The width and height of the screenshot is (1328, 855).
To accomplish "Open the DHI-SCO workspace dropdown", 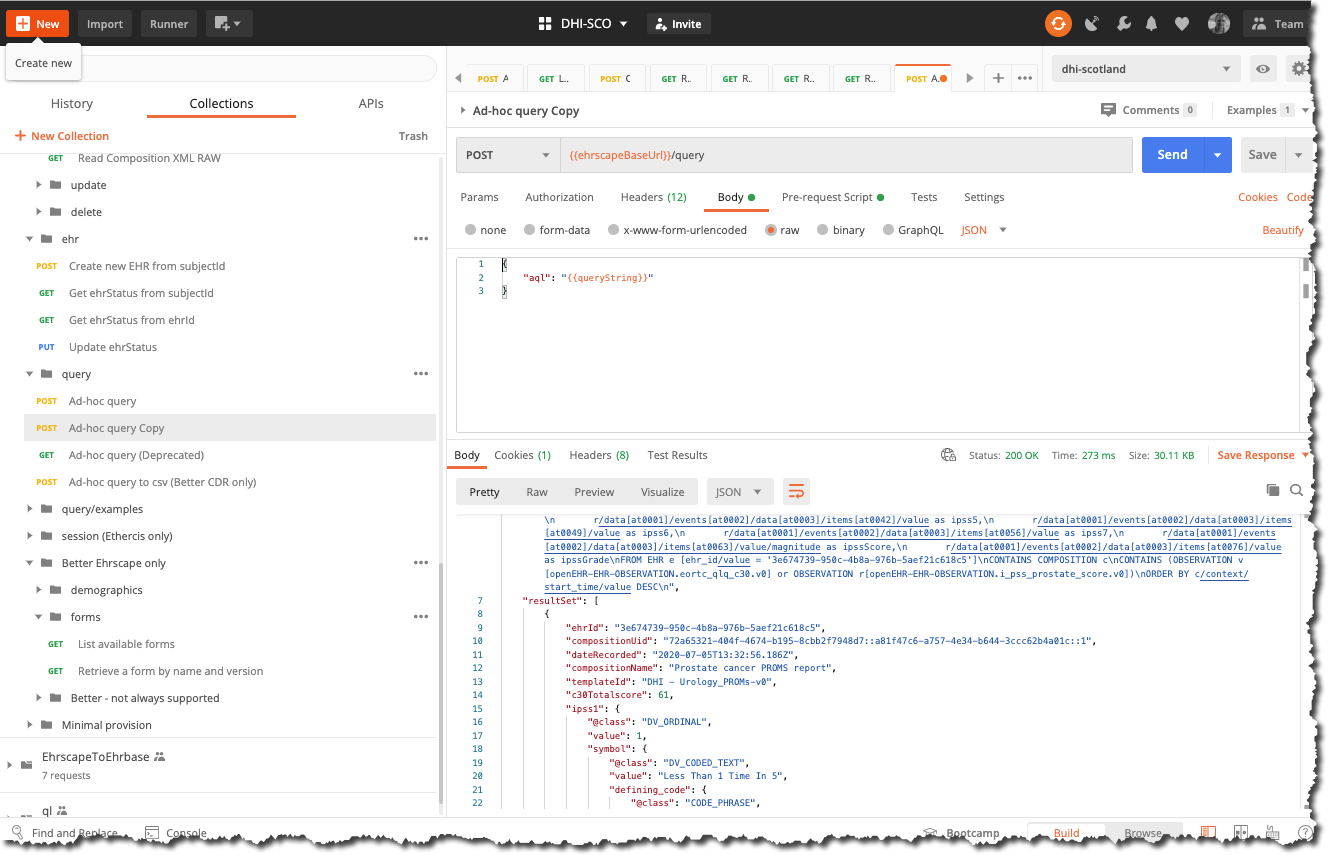I will [x=583, y=24].
